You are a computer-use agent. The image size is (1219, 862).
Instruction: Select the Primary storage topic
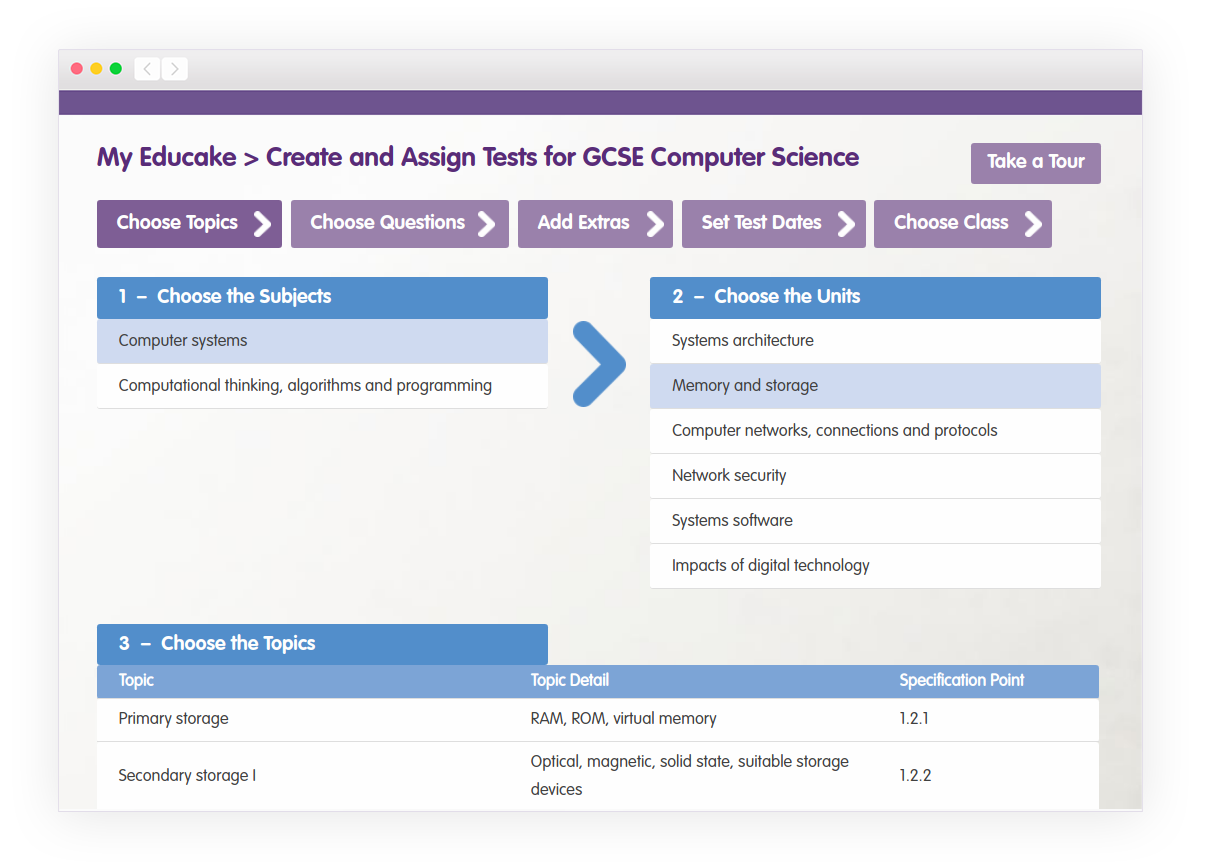(x=598, y=719)
